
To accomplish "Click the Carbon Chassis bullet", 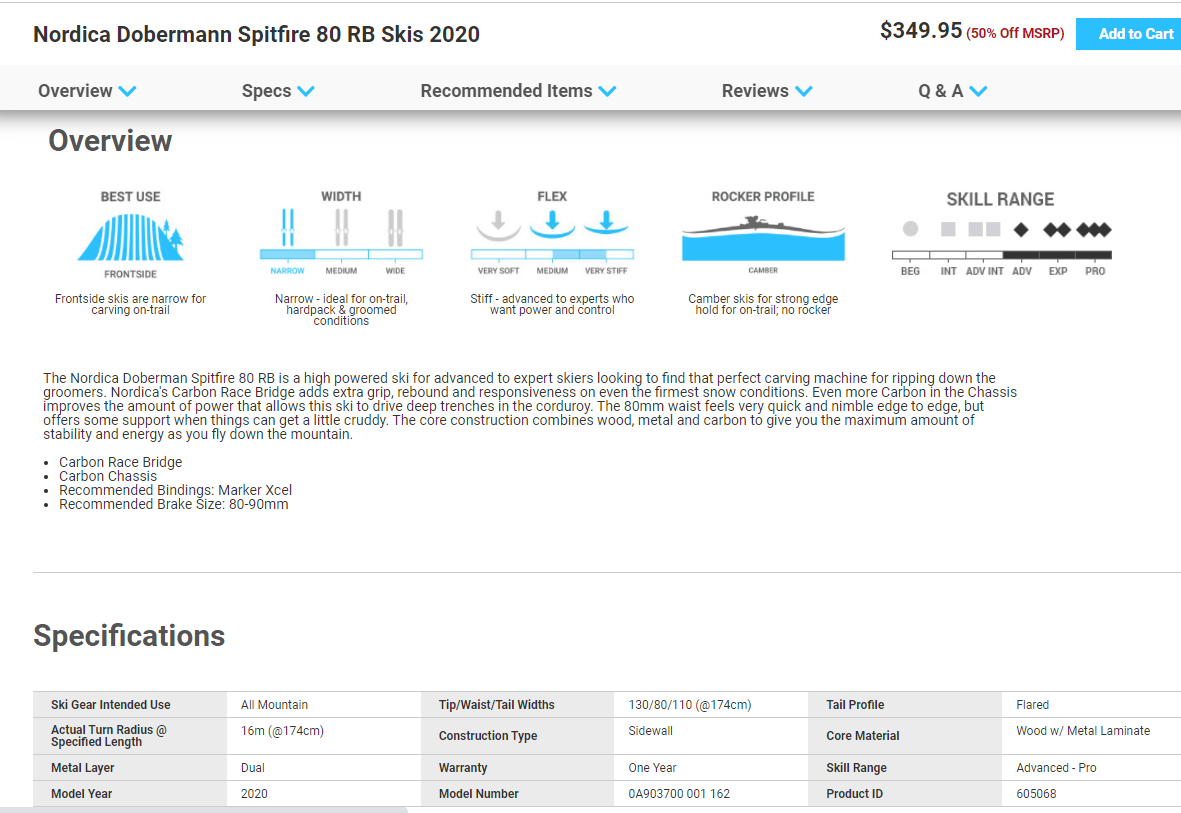I will (108, 476).
